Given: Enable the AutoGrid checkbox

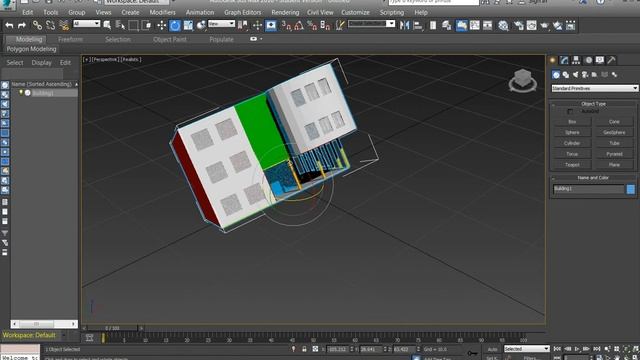Looking at the screenshot, I should [570, 111].
